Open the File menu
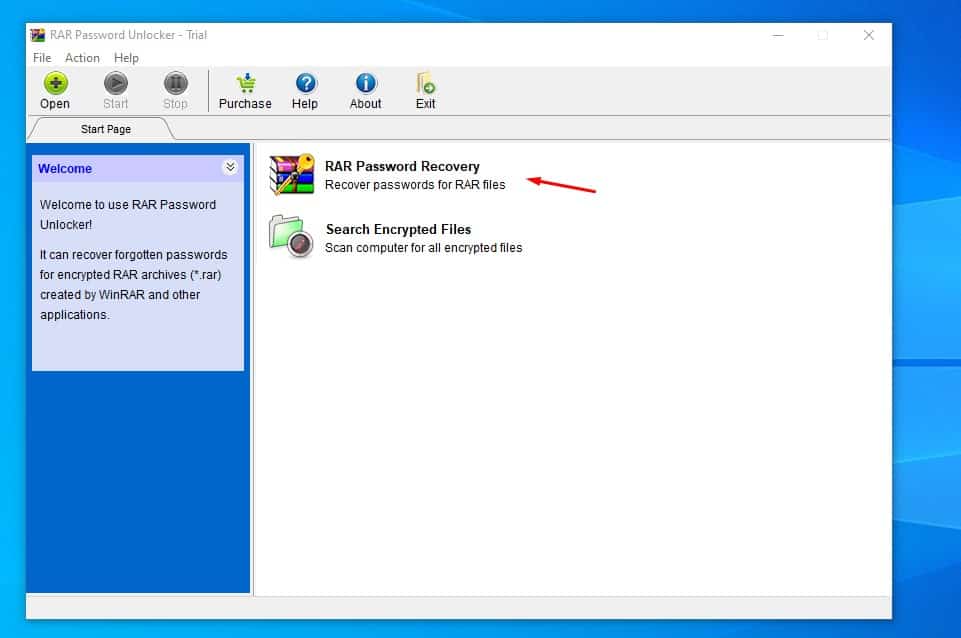The height and width of the screenshot is (638, 961). coord(42,58)
